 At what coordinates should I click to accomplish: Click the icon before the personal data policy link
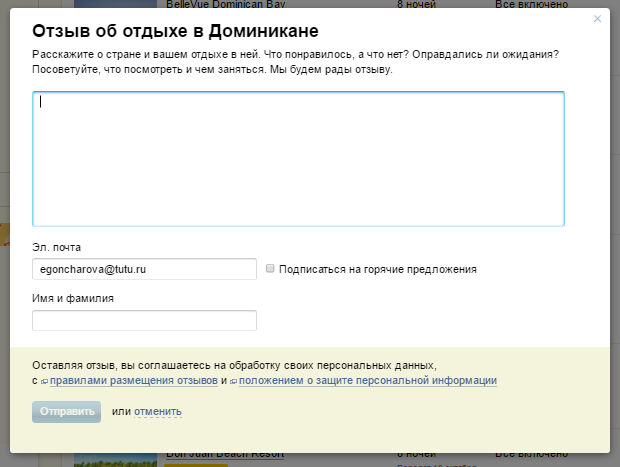234,381
